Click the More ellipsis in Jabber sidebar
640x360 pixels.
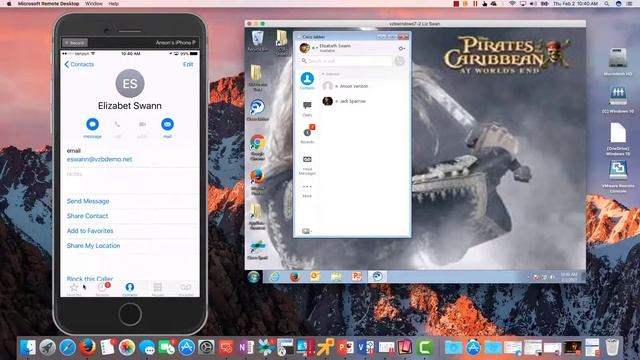(x=307, y=190)
